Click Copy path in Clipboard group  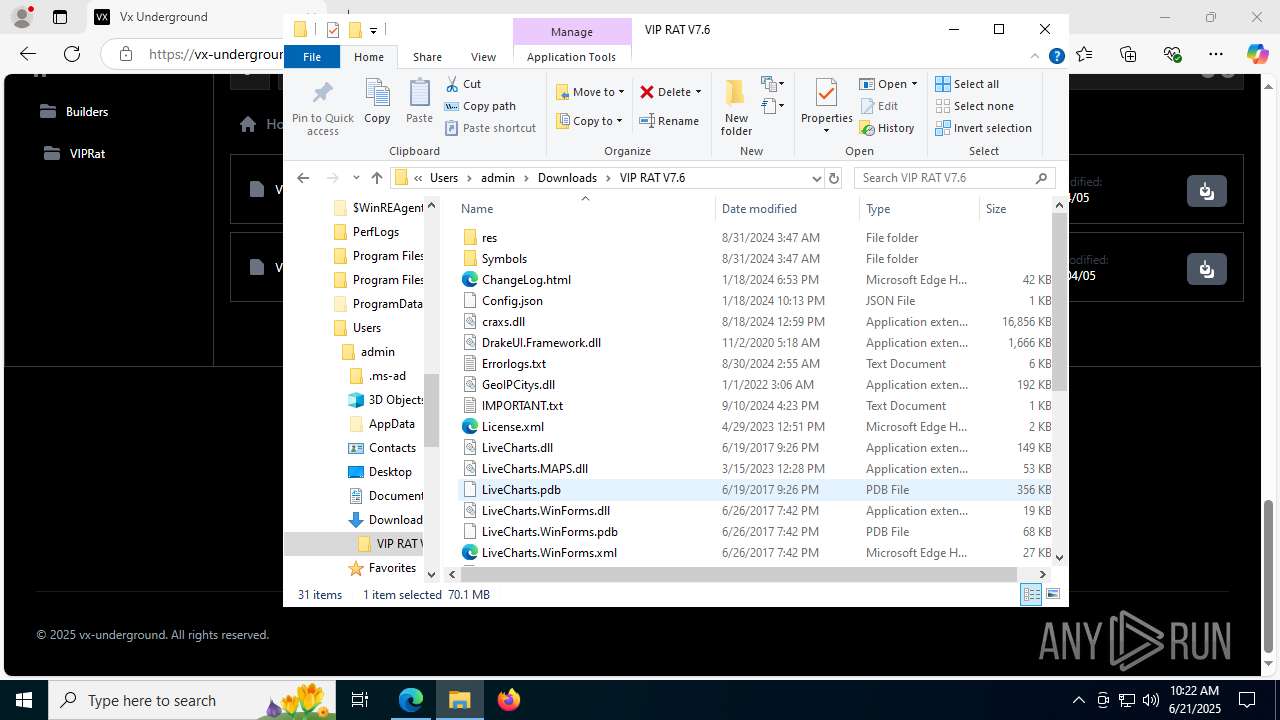[x=480, y=106]
